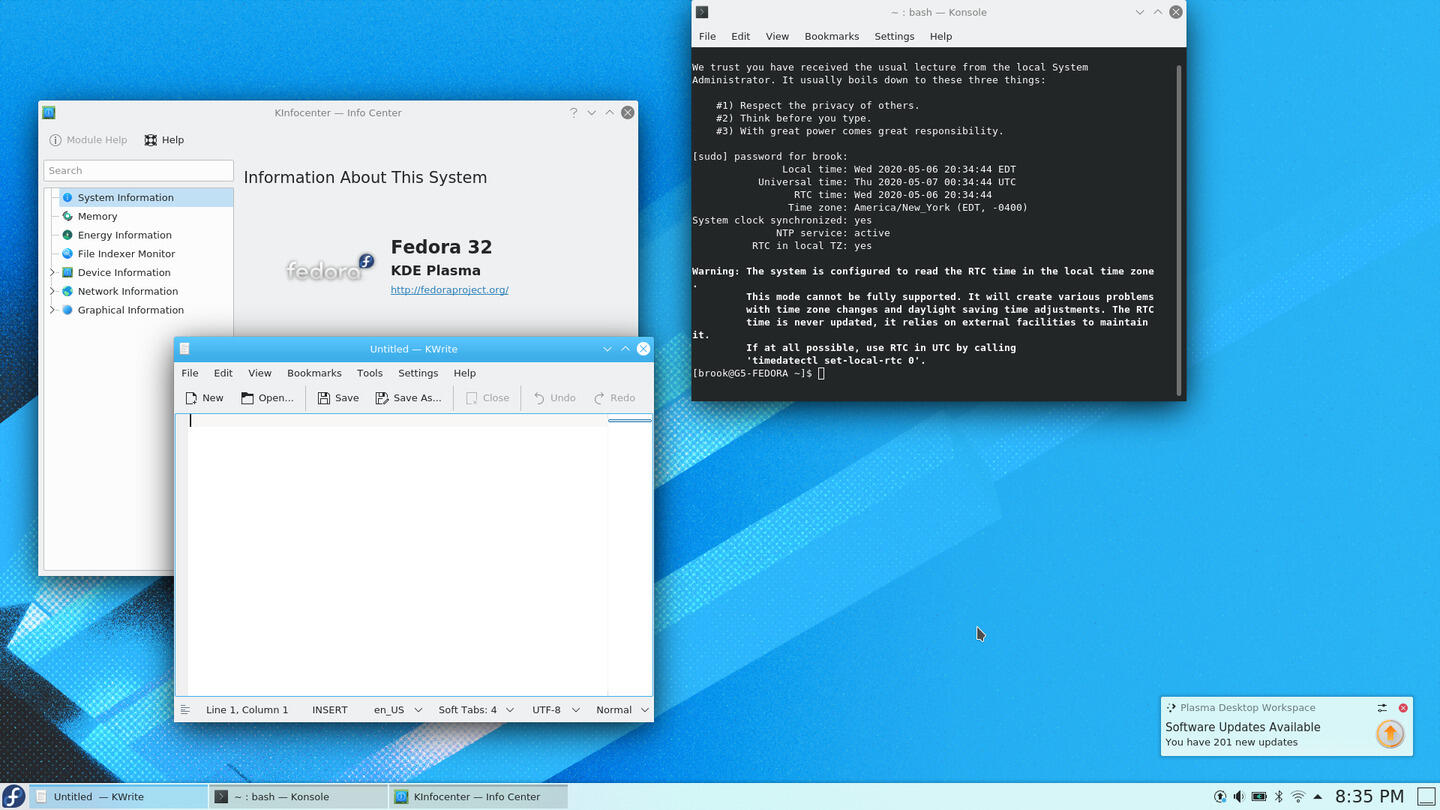1440x810 pixels.
Task: Click the Open file icon in KWrite
Action: [x=247, y=398]
